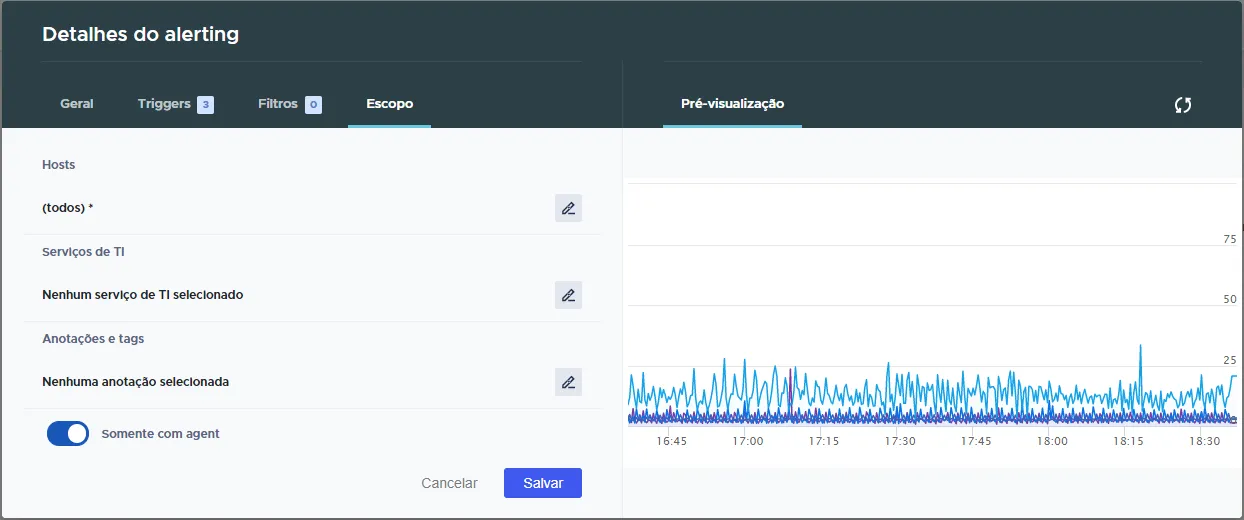Click the 50 value axis label

pyautogui.click(x=1230, y=299)
